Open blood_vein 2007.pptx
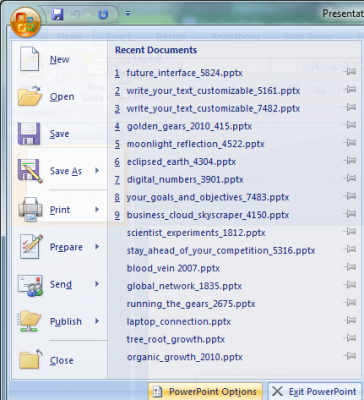Viewport: 364px width, 400px height. pos(173,268)
